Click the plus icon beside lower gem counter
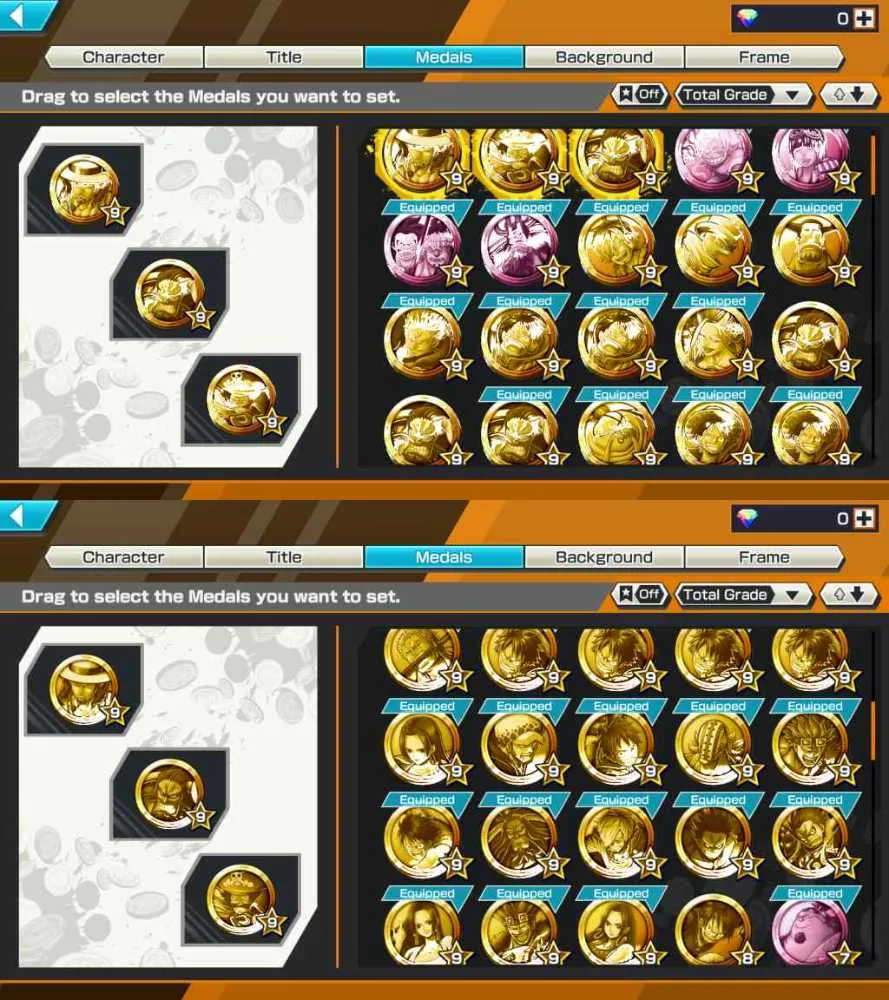 864,518
